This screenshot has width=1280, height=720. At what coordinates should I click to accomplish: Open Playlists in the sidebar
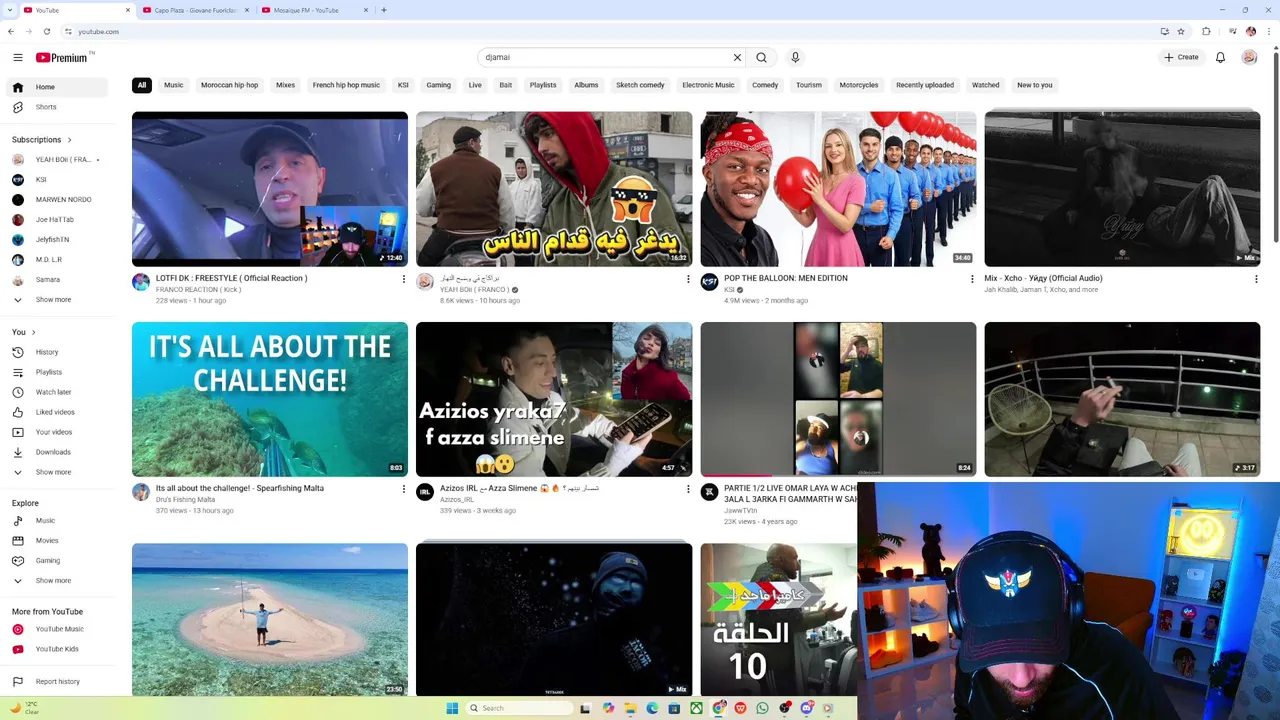point(58,372)
